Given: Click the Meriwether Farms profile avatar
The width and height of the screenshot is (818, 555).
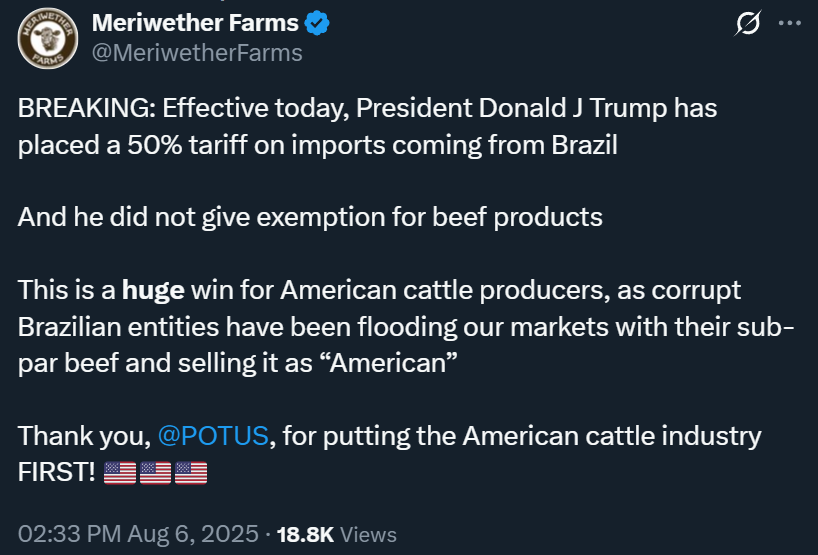Looking at the screenshot, I should coord(49,40).
